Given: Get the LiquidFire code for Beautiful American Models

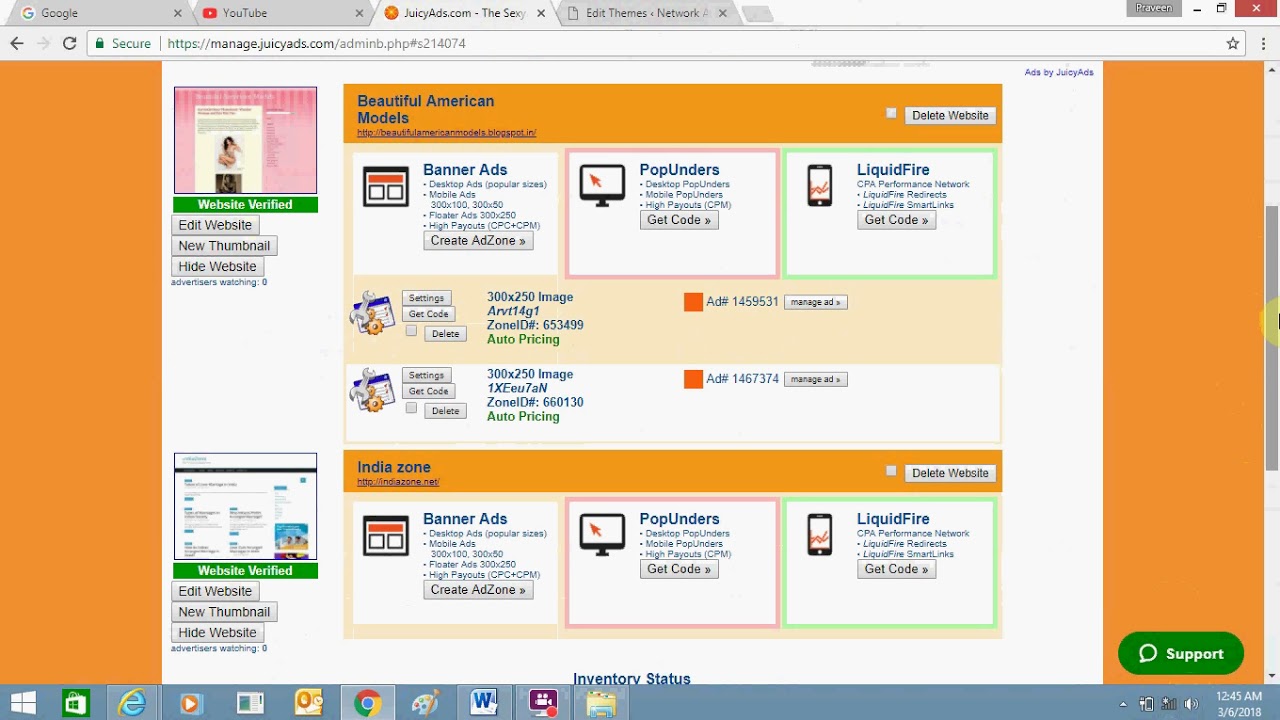Looking at the screenshot, I should (896, 220).
